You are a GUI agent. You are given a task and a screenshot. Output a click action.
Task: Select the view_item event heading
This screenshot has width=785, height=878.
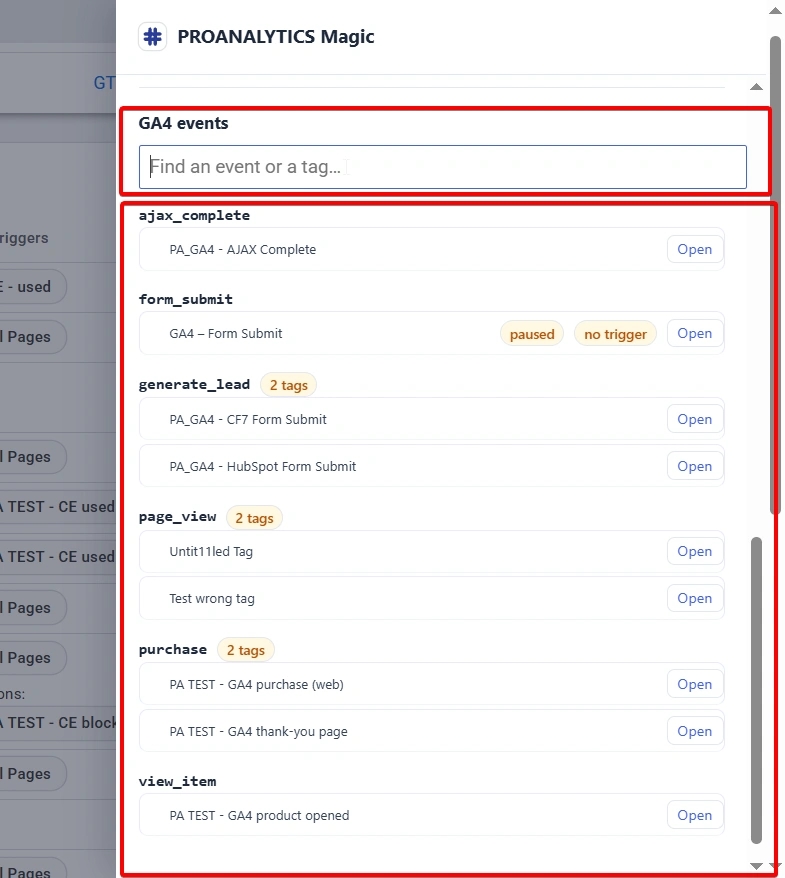point(177,781)
